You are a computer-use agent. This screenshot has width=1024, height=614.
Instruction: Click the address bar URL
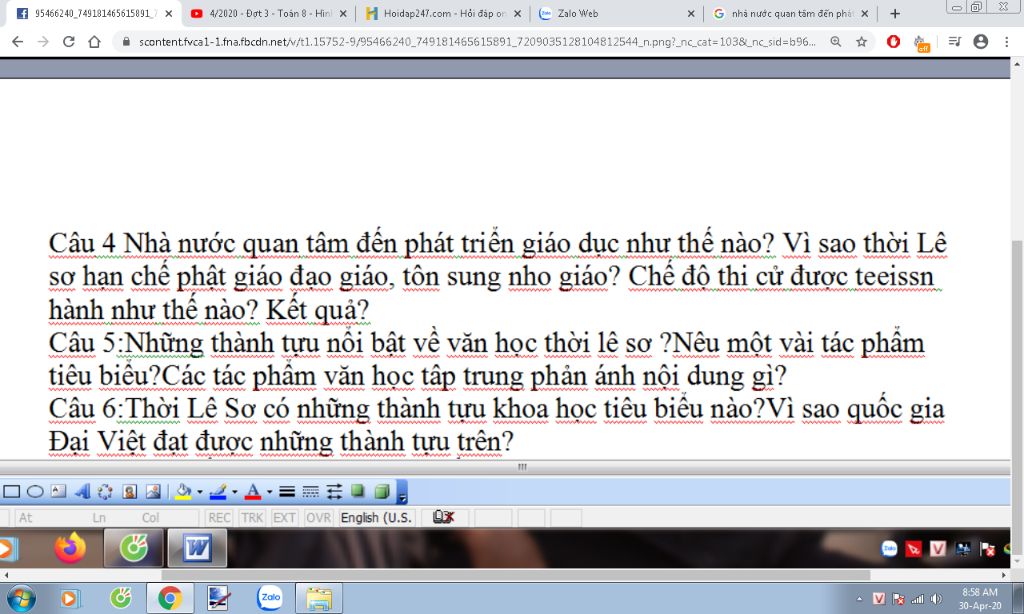pyautogui.click(x=477, y=42)
